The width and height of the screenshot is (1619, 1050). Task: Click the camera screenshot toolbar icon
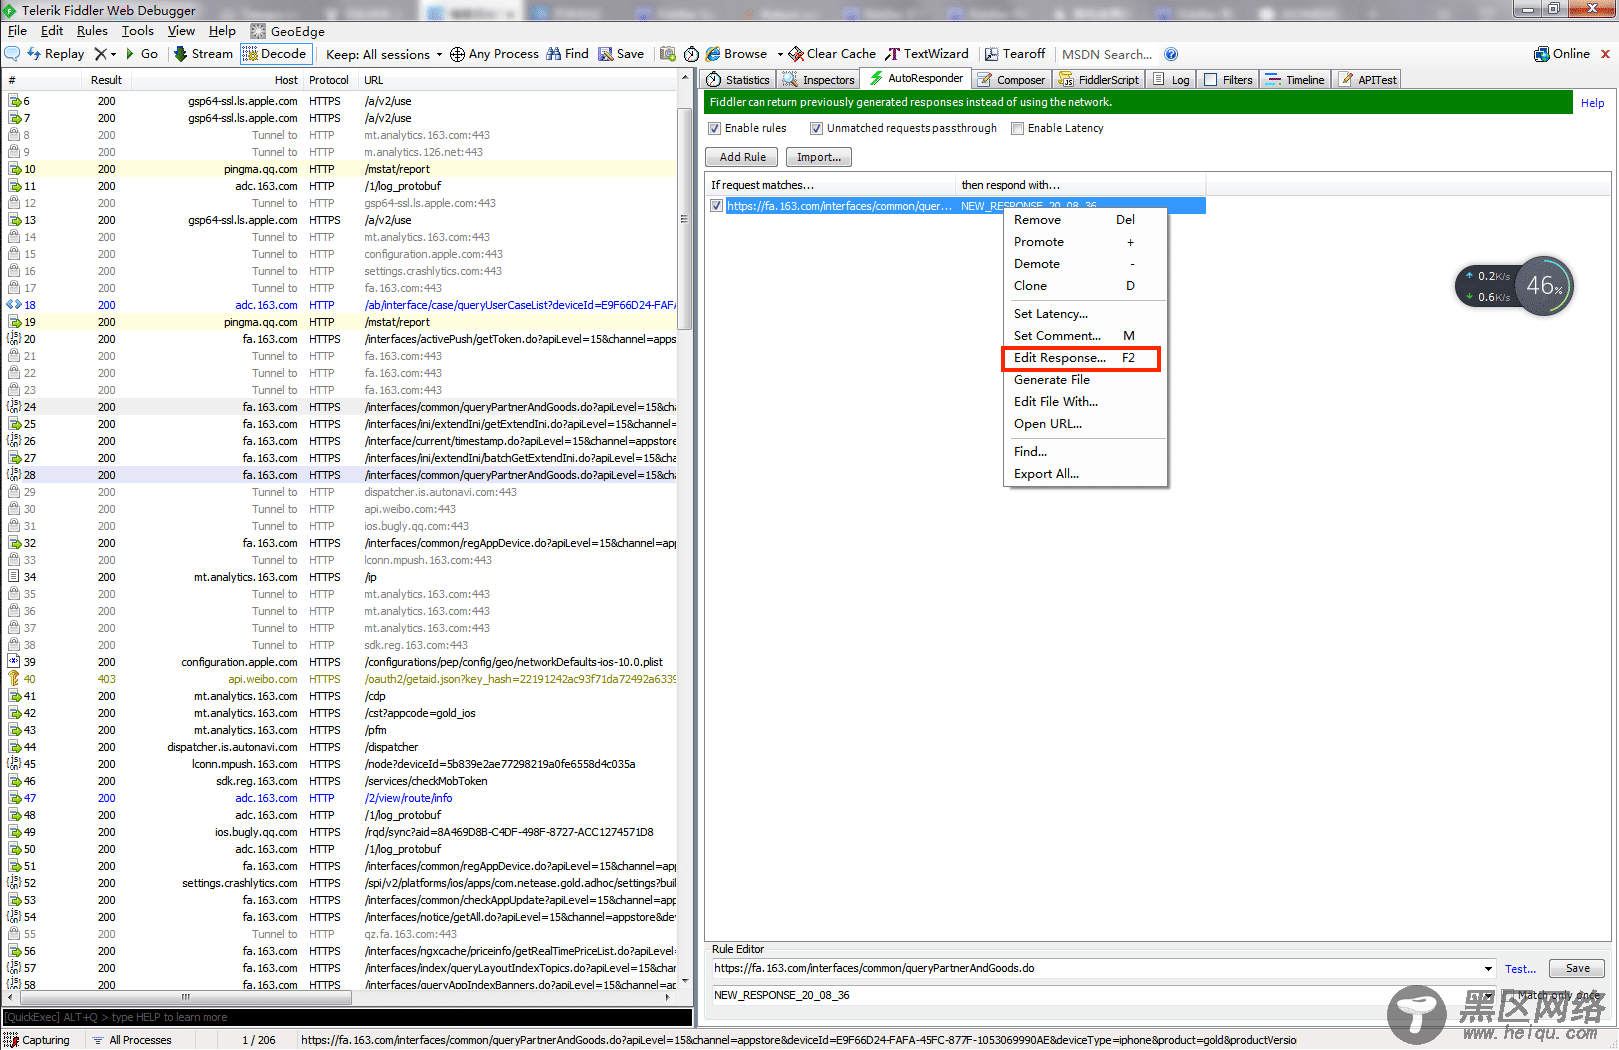pyautogui.click(x=668, y=54)
